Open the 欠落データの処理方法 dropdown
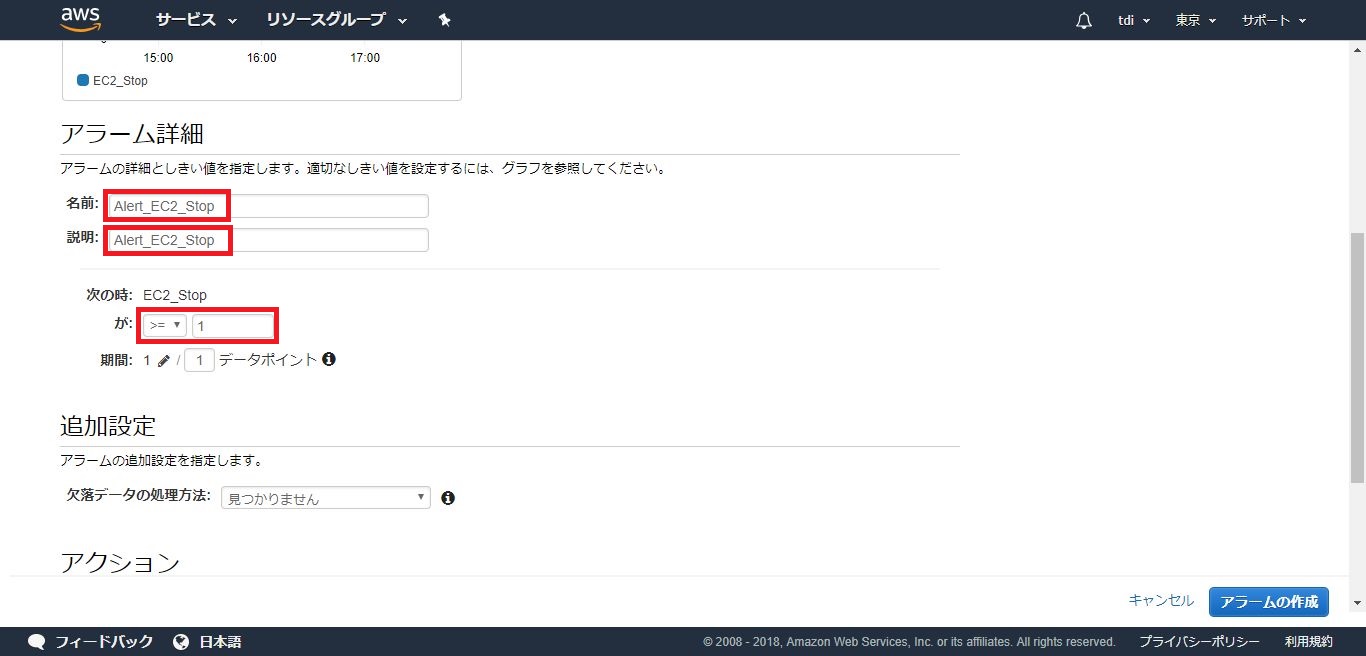This screenshot has height=656, width=1366. pos(325,498)
